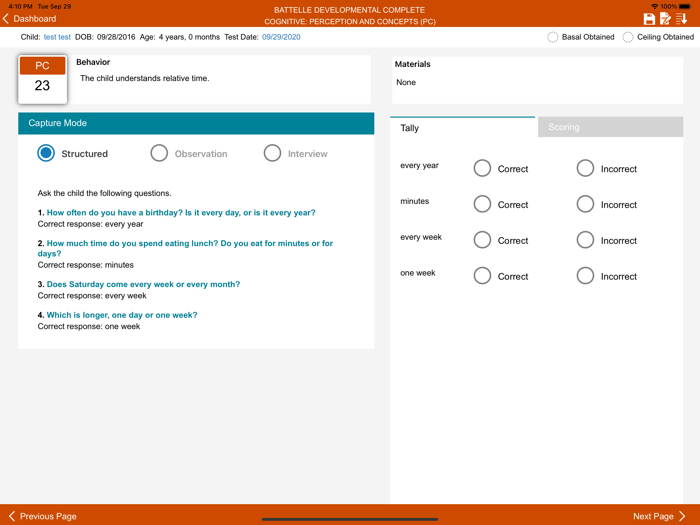Click the DOB value 09/28/2016
The width and height of the screenshot is (700, 525).
click(x=116, y=37)
